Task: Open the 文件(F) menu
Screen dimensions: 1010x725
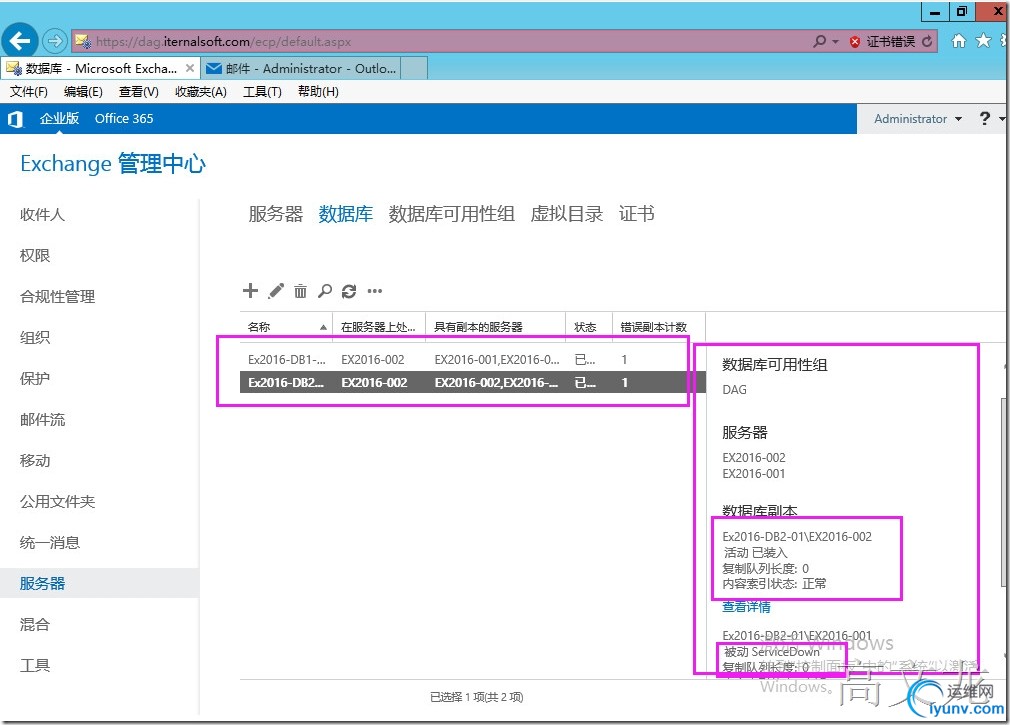Action: (28, 92)
